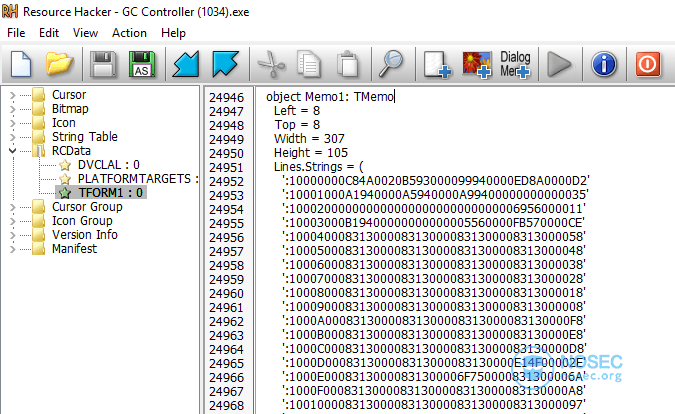Click the blue Info icon
Viewport: 675px width, 414px height.
(x=604, y=64)
